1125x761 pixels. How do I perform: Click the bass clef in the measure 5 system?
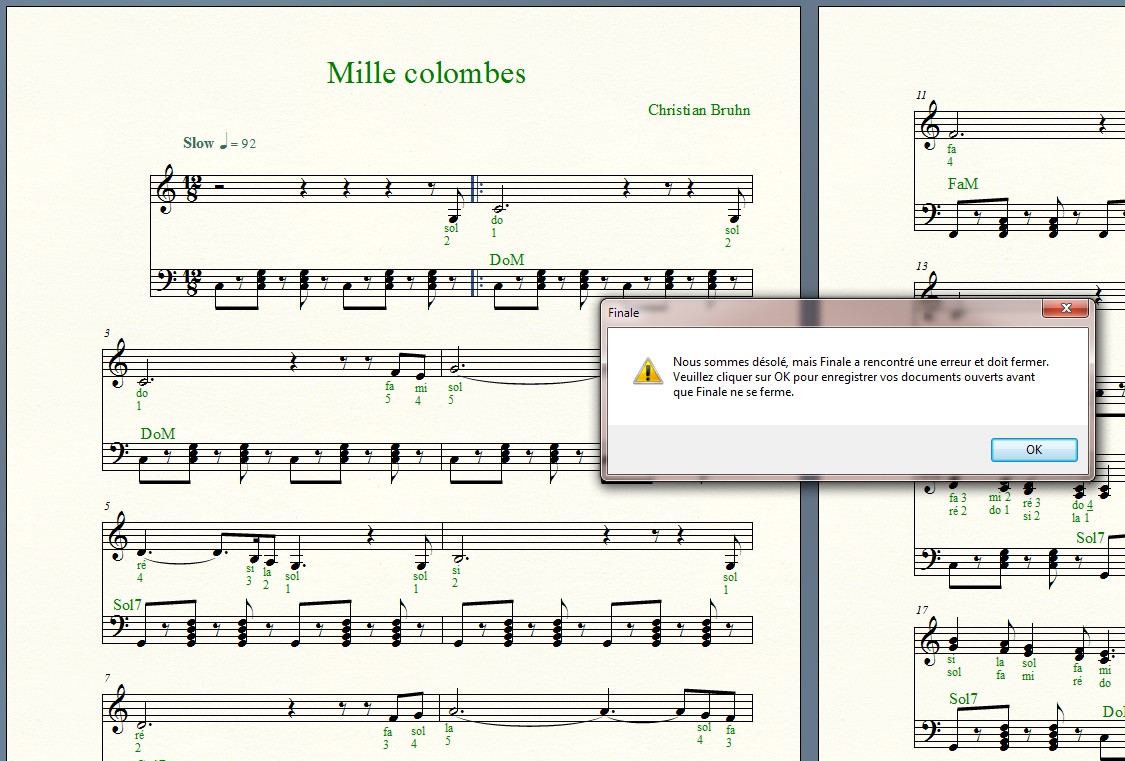pos(118,629)
